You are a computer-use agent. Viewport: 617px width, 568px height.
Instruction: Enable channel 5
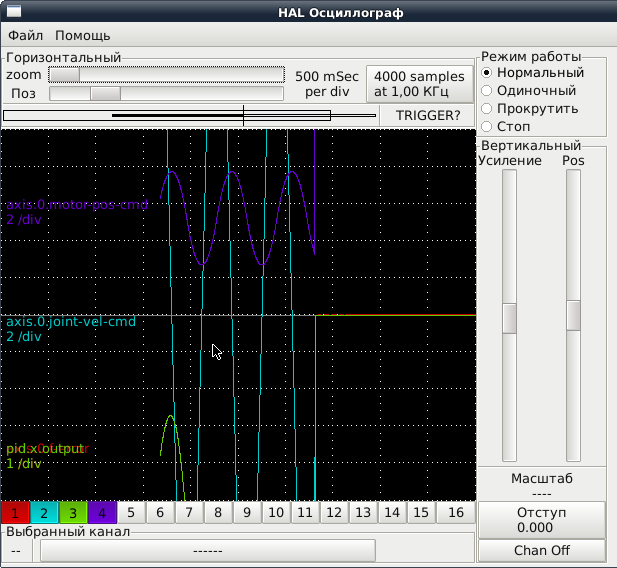131,512
